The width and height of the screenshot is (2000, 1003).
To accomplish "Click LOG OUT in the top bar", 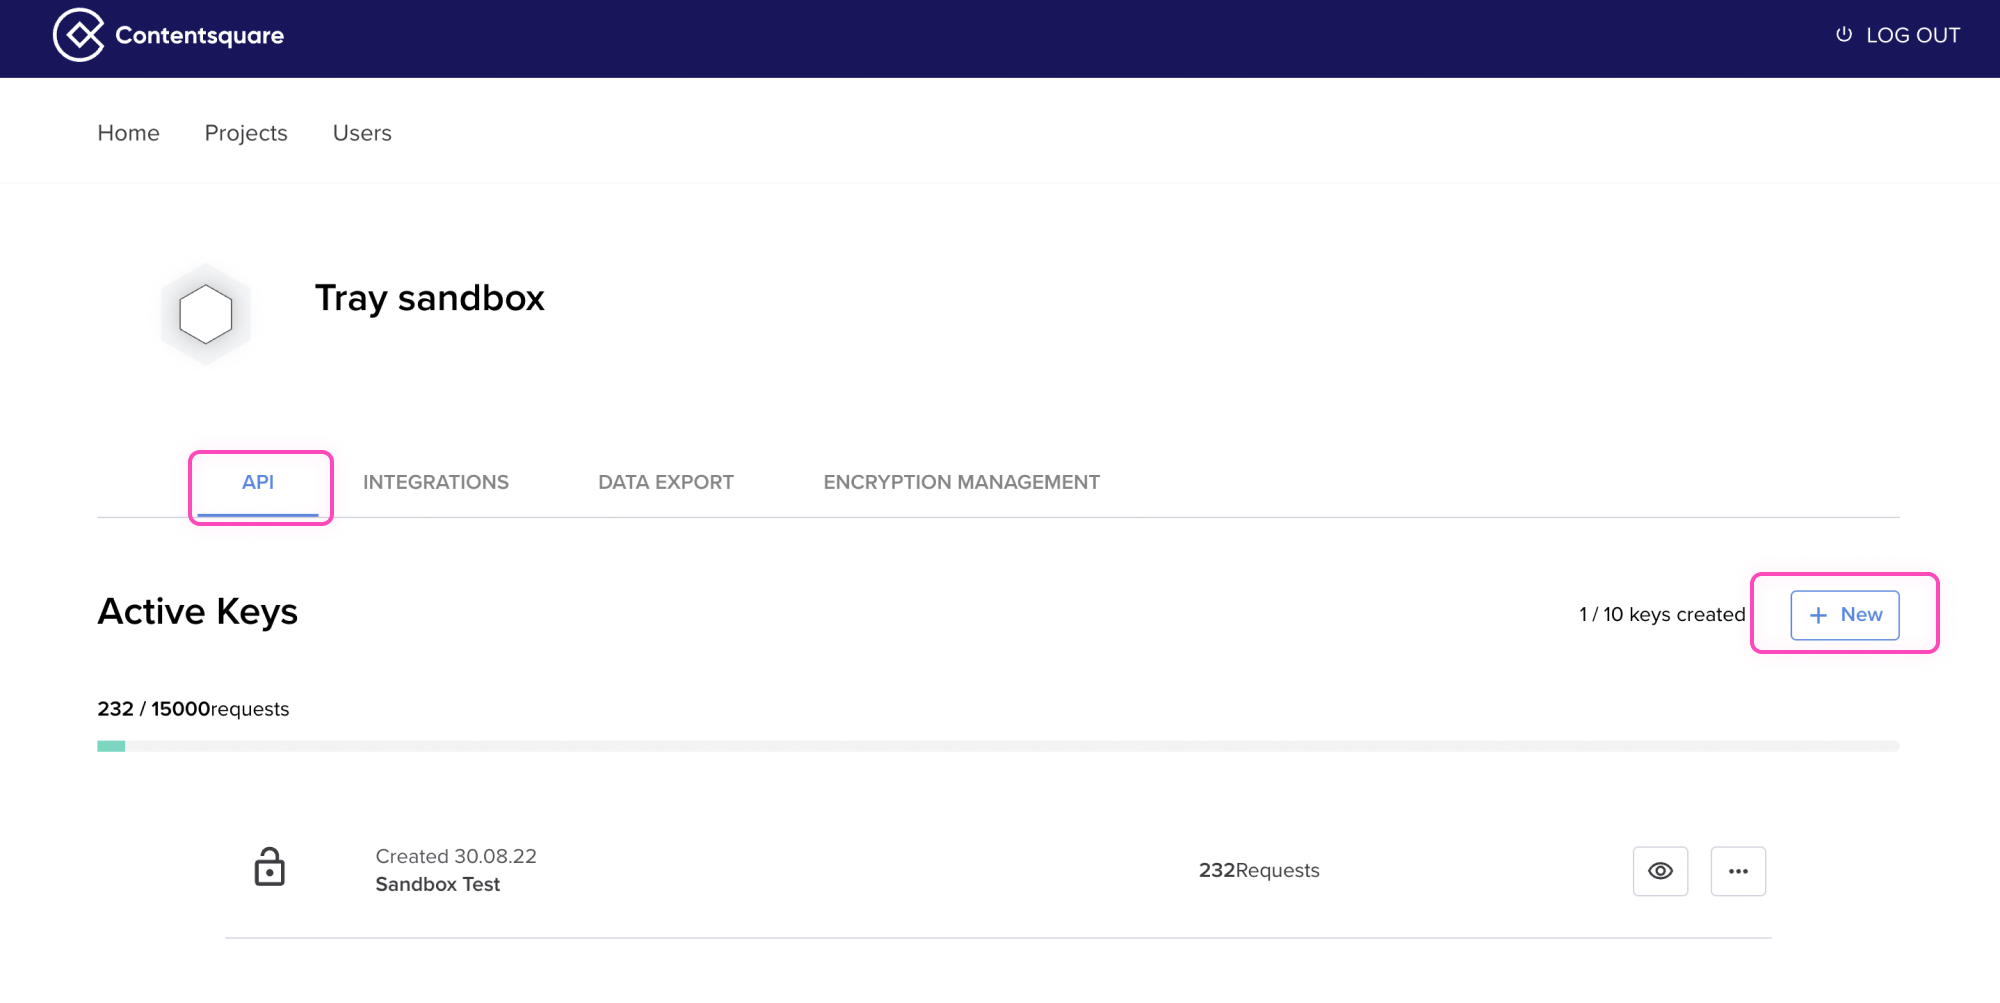I will coord(1911,34).
